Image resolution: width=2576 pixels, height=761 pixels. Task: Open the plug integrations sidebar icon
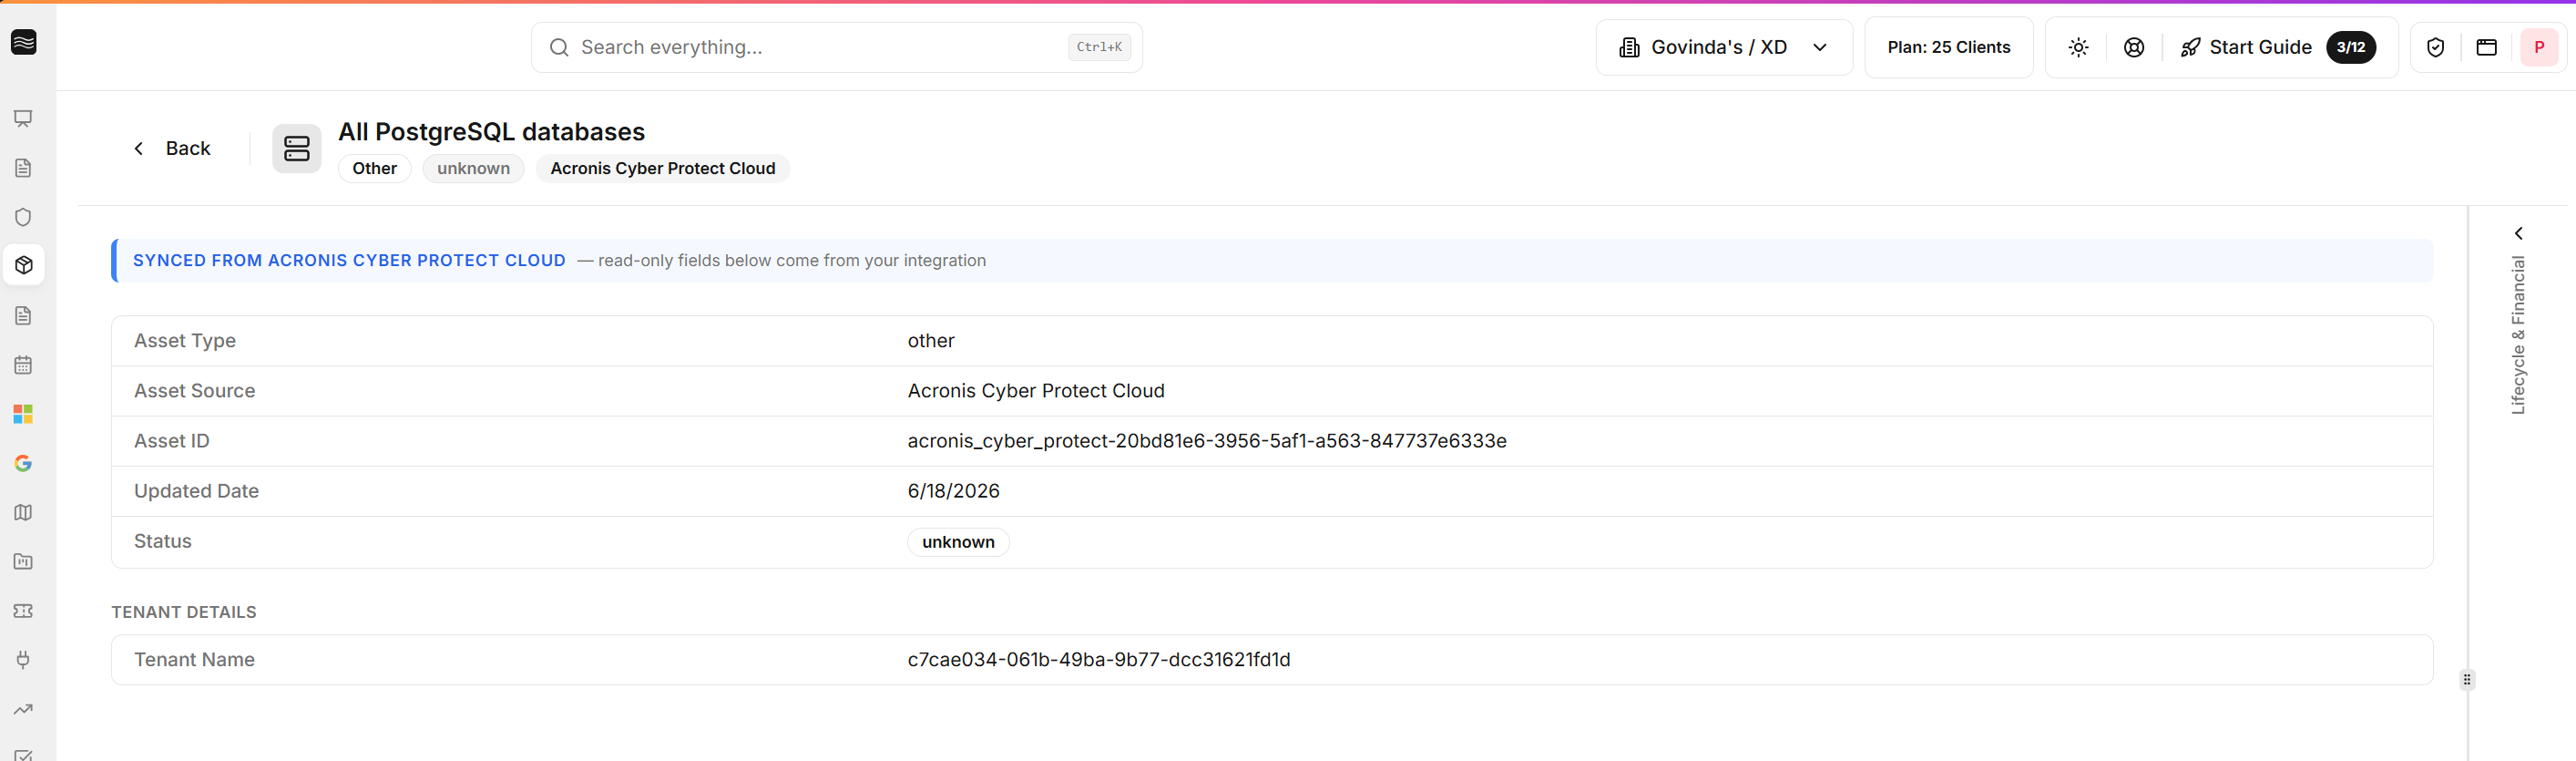click(23, 659)
